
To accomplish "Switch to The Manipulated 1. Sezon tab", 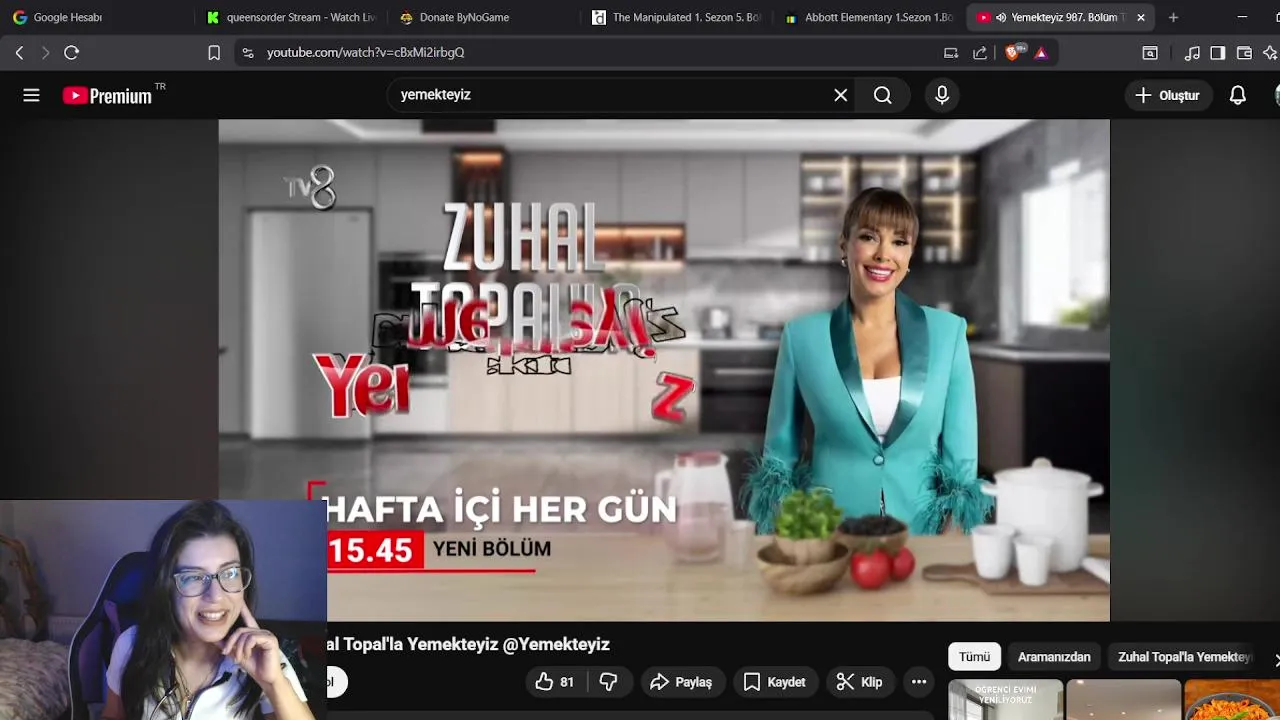I will pyautogui.click(x=676, y=17).
